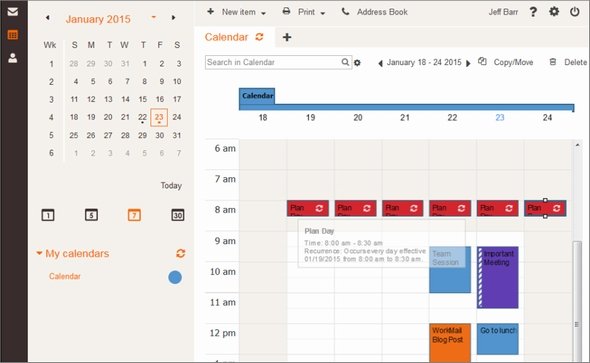Select January 23 in mini calendar
Screen dimensions: 590x363
pyautogui.click(x=159, y=117)
